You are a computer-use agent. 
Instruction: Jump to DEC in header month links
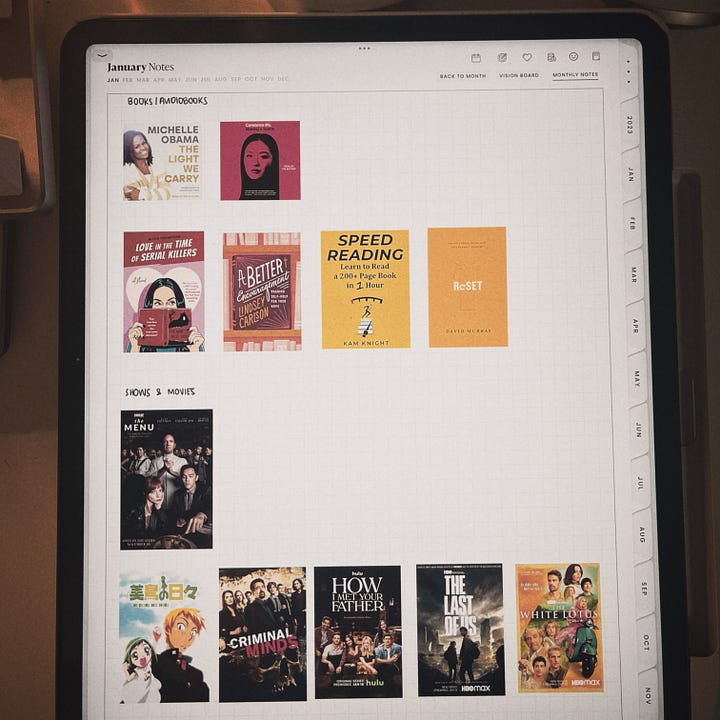pyautogui.click(x=283, y=79)
